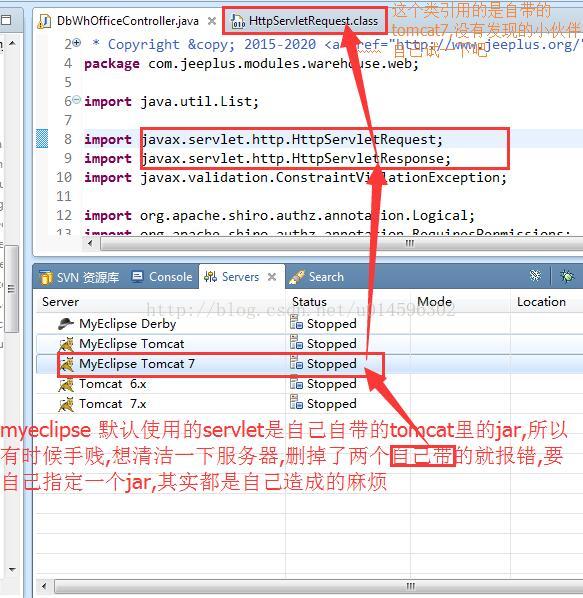Click the Servers tab icon
Image resolution: width=583 pixels, height=598 pixels.
(210, 276)
